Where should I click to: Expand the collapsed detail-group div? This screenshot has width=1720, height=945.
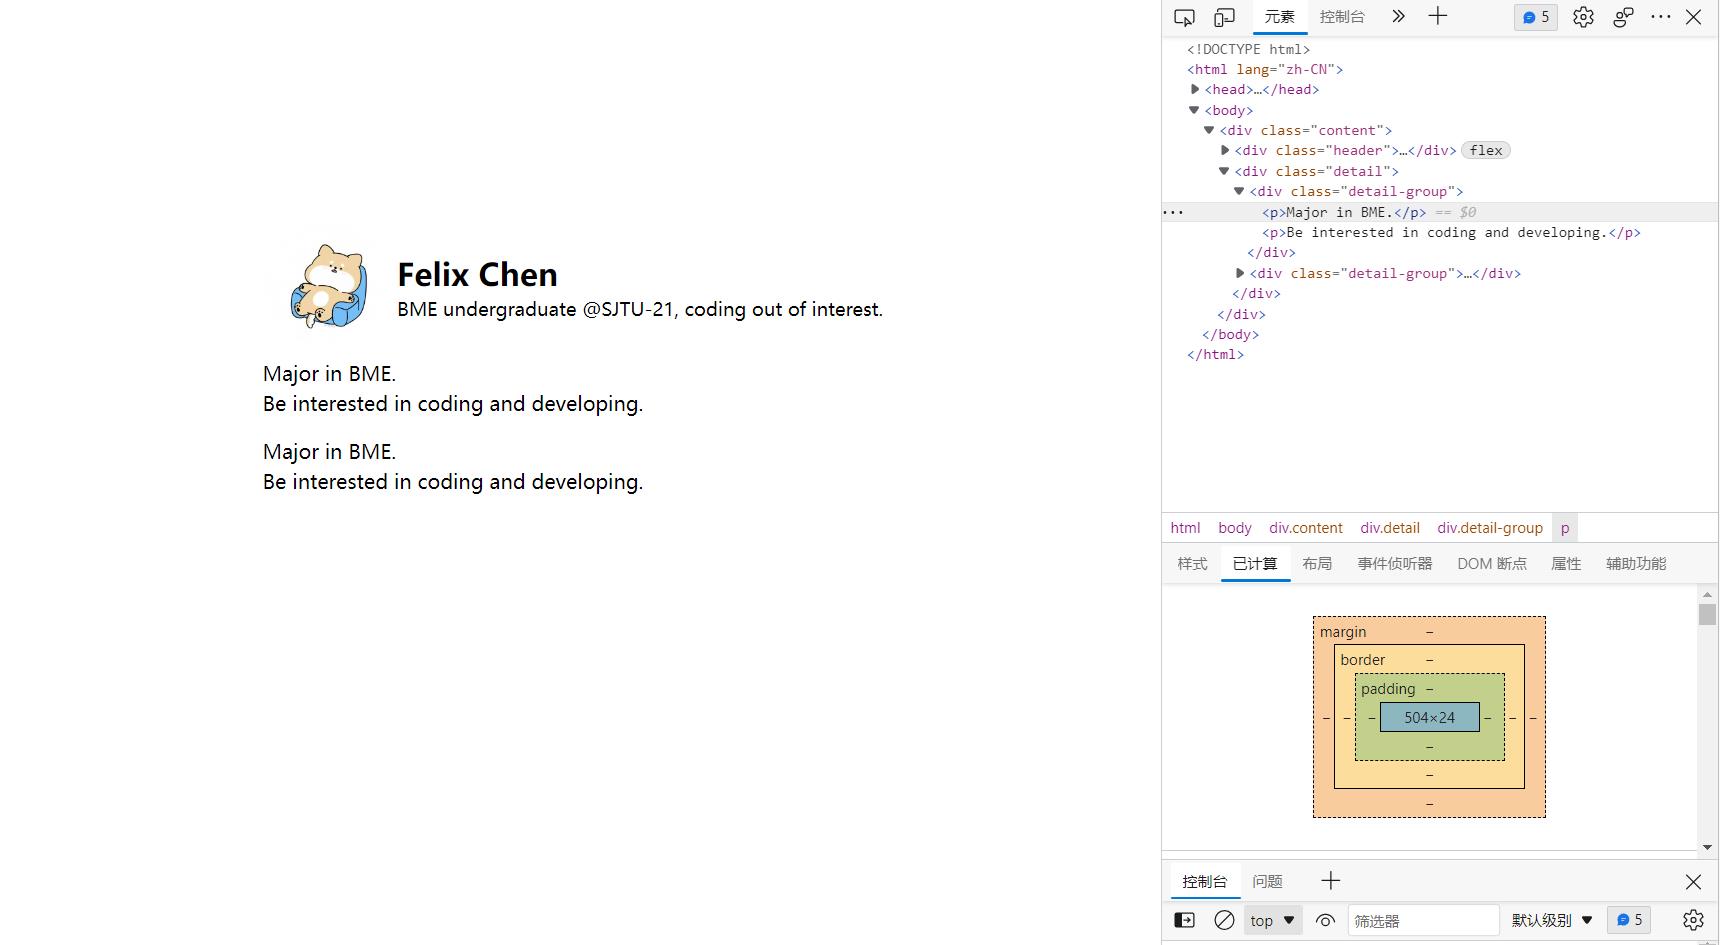1240,273
